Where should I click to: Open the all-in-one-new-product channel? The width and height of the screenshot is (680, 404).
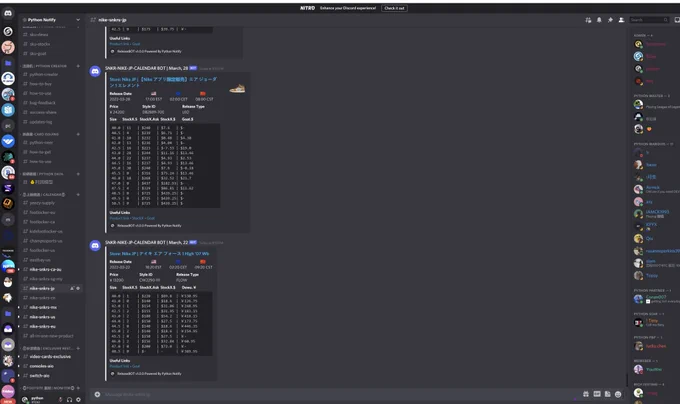click(x=51, y=336)
